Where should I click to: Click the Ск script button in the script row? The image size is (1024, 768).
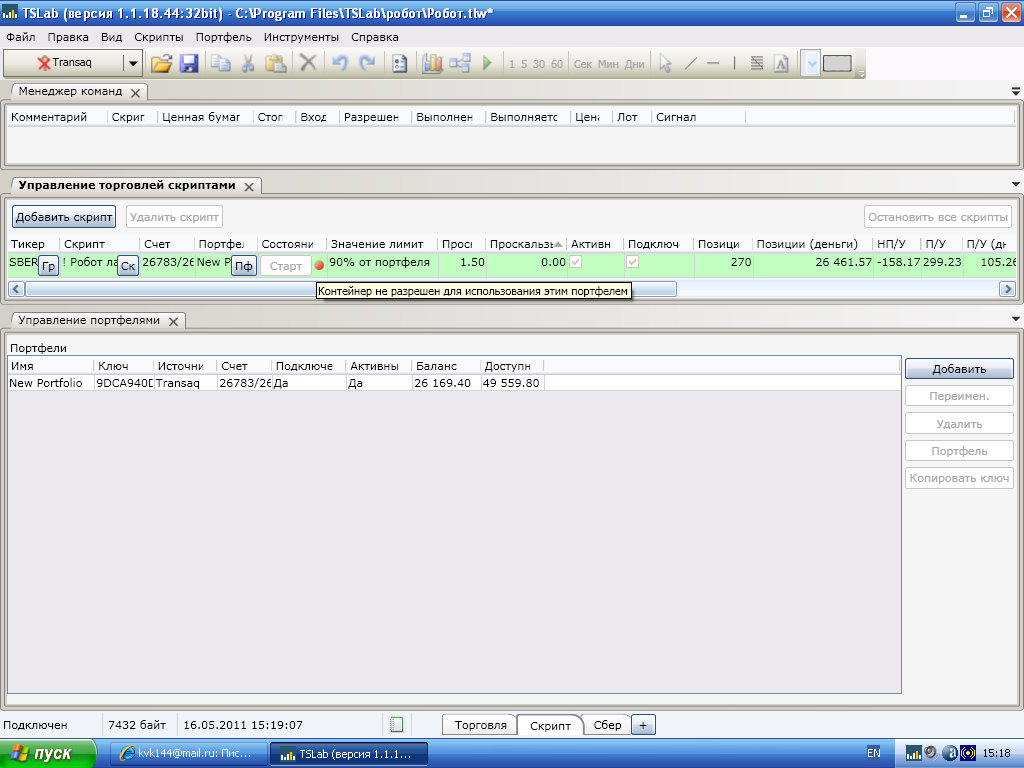click(128, 266)
